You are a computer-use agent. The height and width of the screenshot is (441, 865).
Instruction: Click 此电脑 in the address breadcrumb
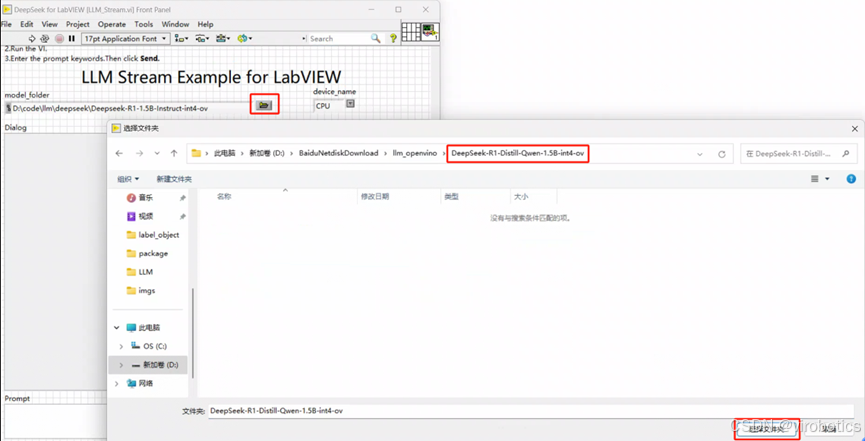pos(224,153)
